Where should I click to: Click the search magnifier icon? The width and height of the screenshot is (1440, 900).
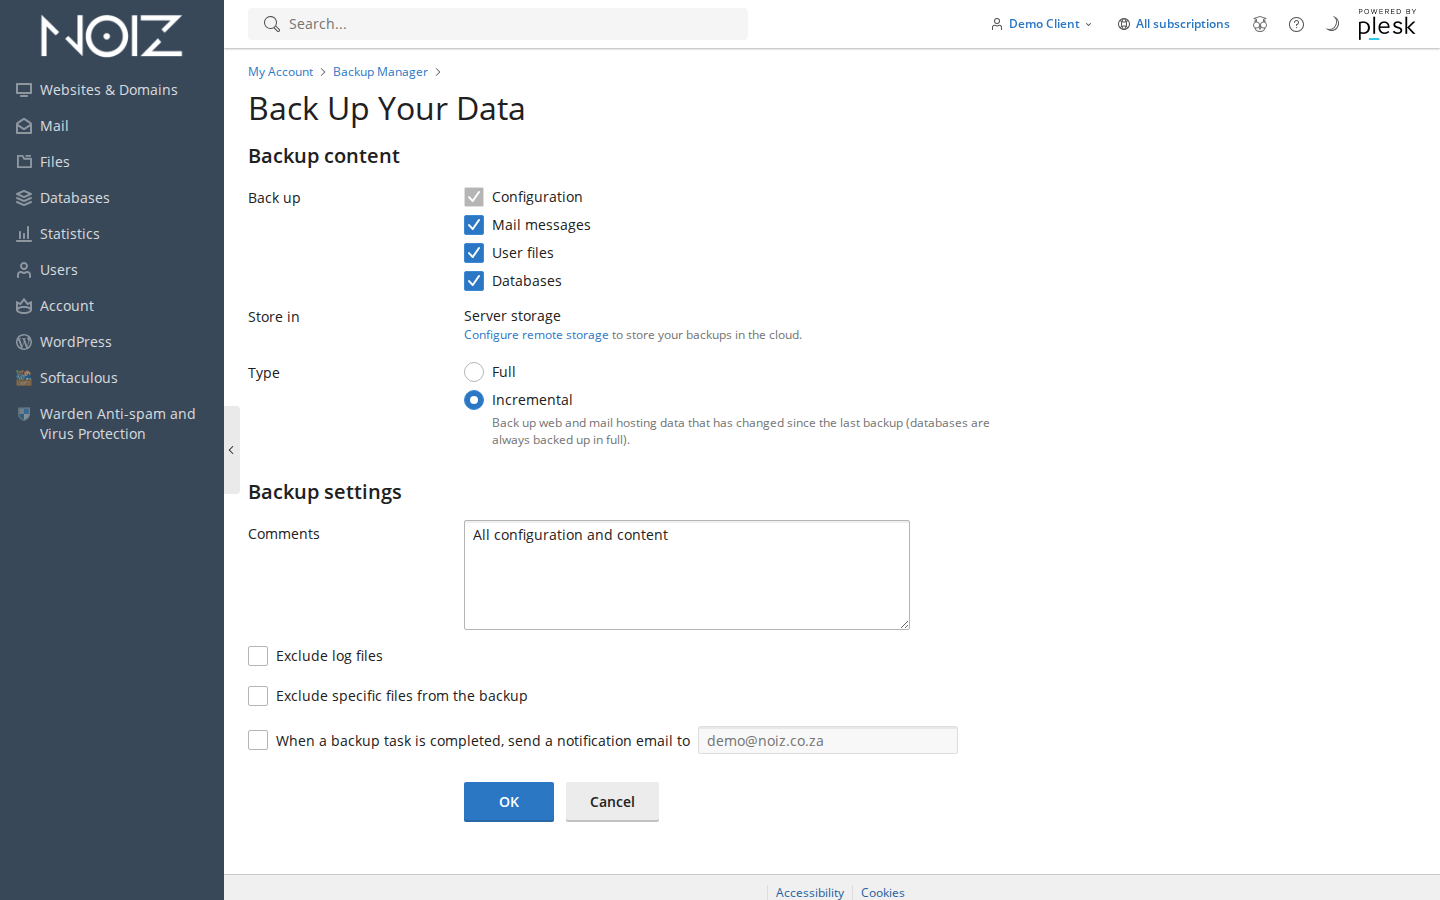(271, 24)
